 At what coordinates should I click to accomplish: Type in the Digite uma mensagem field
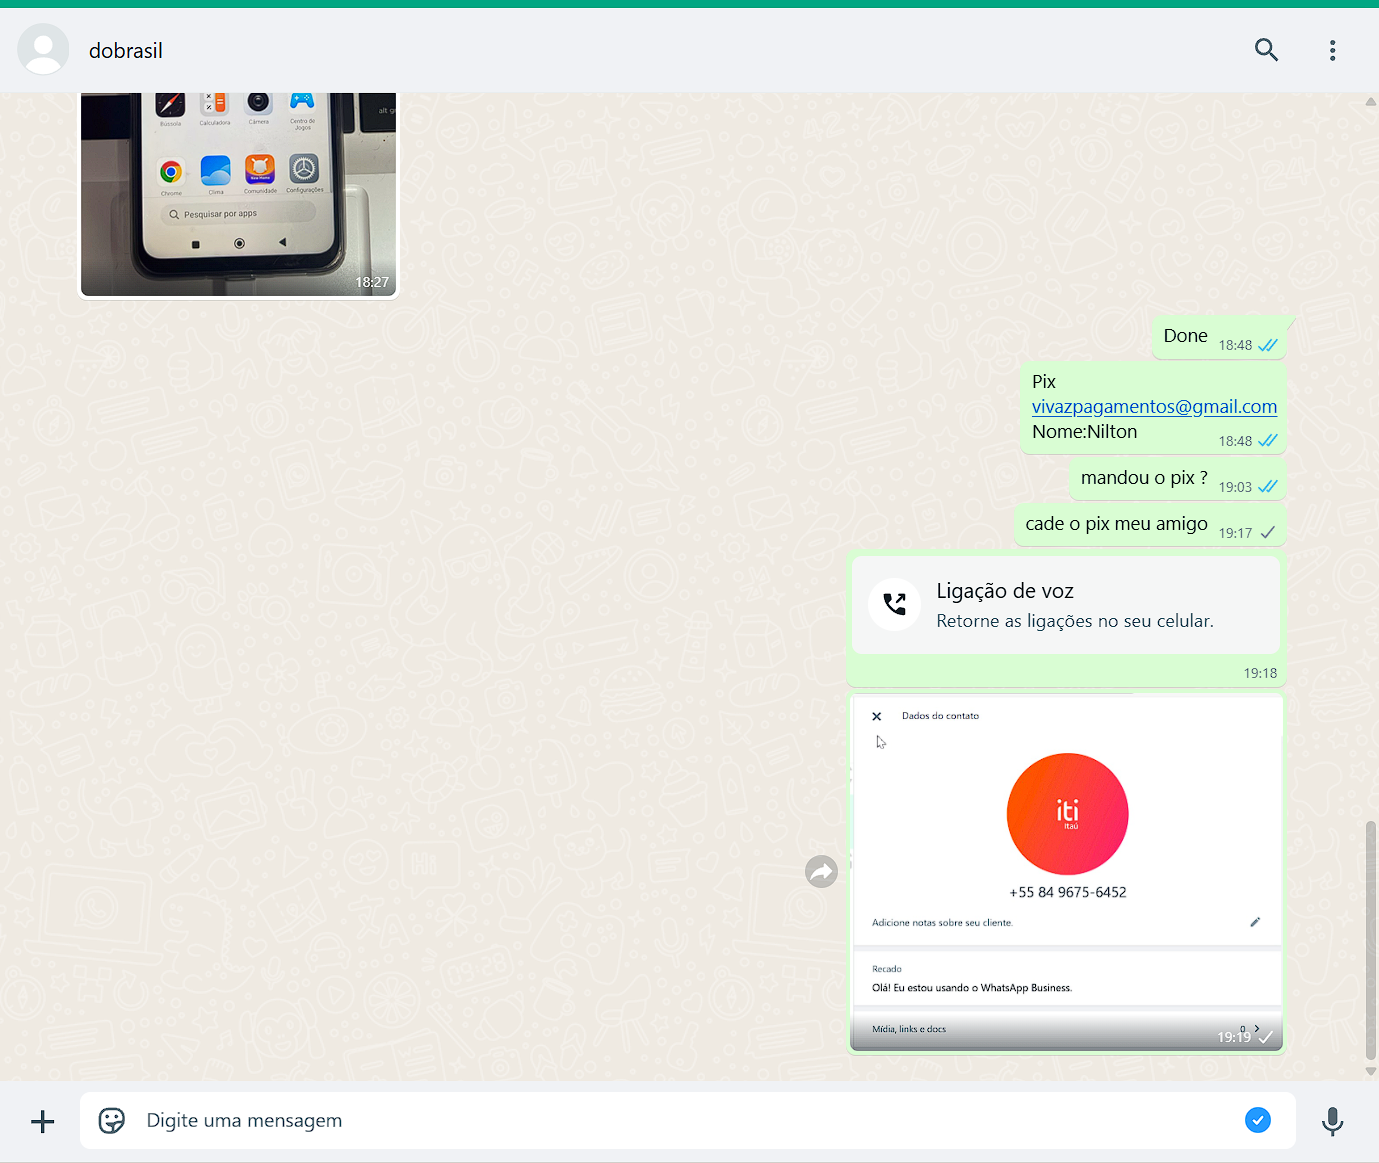click(x=680, y=1120)
